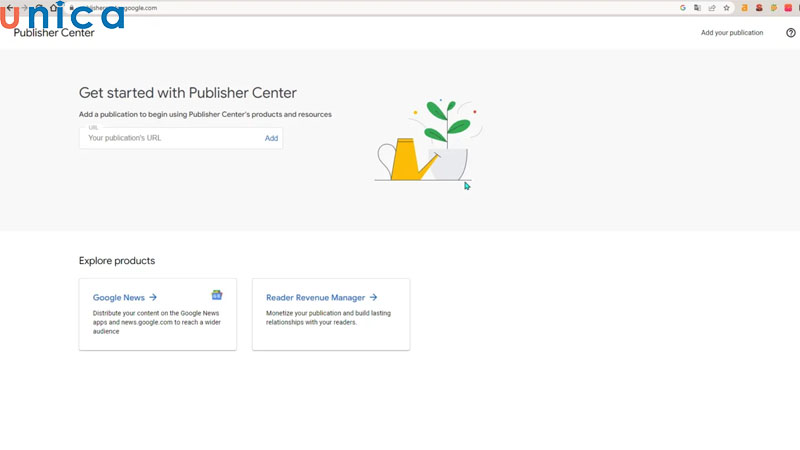Click the Add button beside URL field
800x450 pixels.
click(271, 138)
